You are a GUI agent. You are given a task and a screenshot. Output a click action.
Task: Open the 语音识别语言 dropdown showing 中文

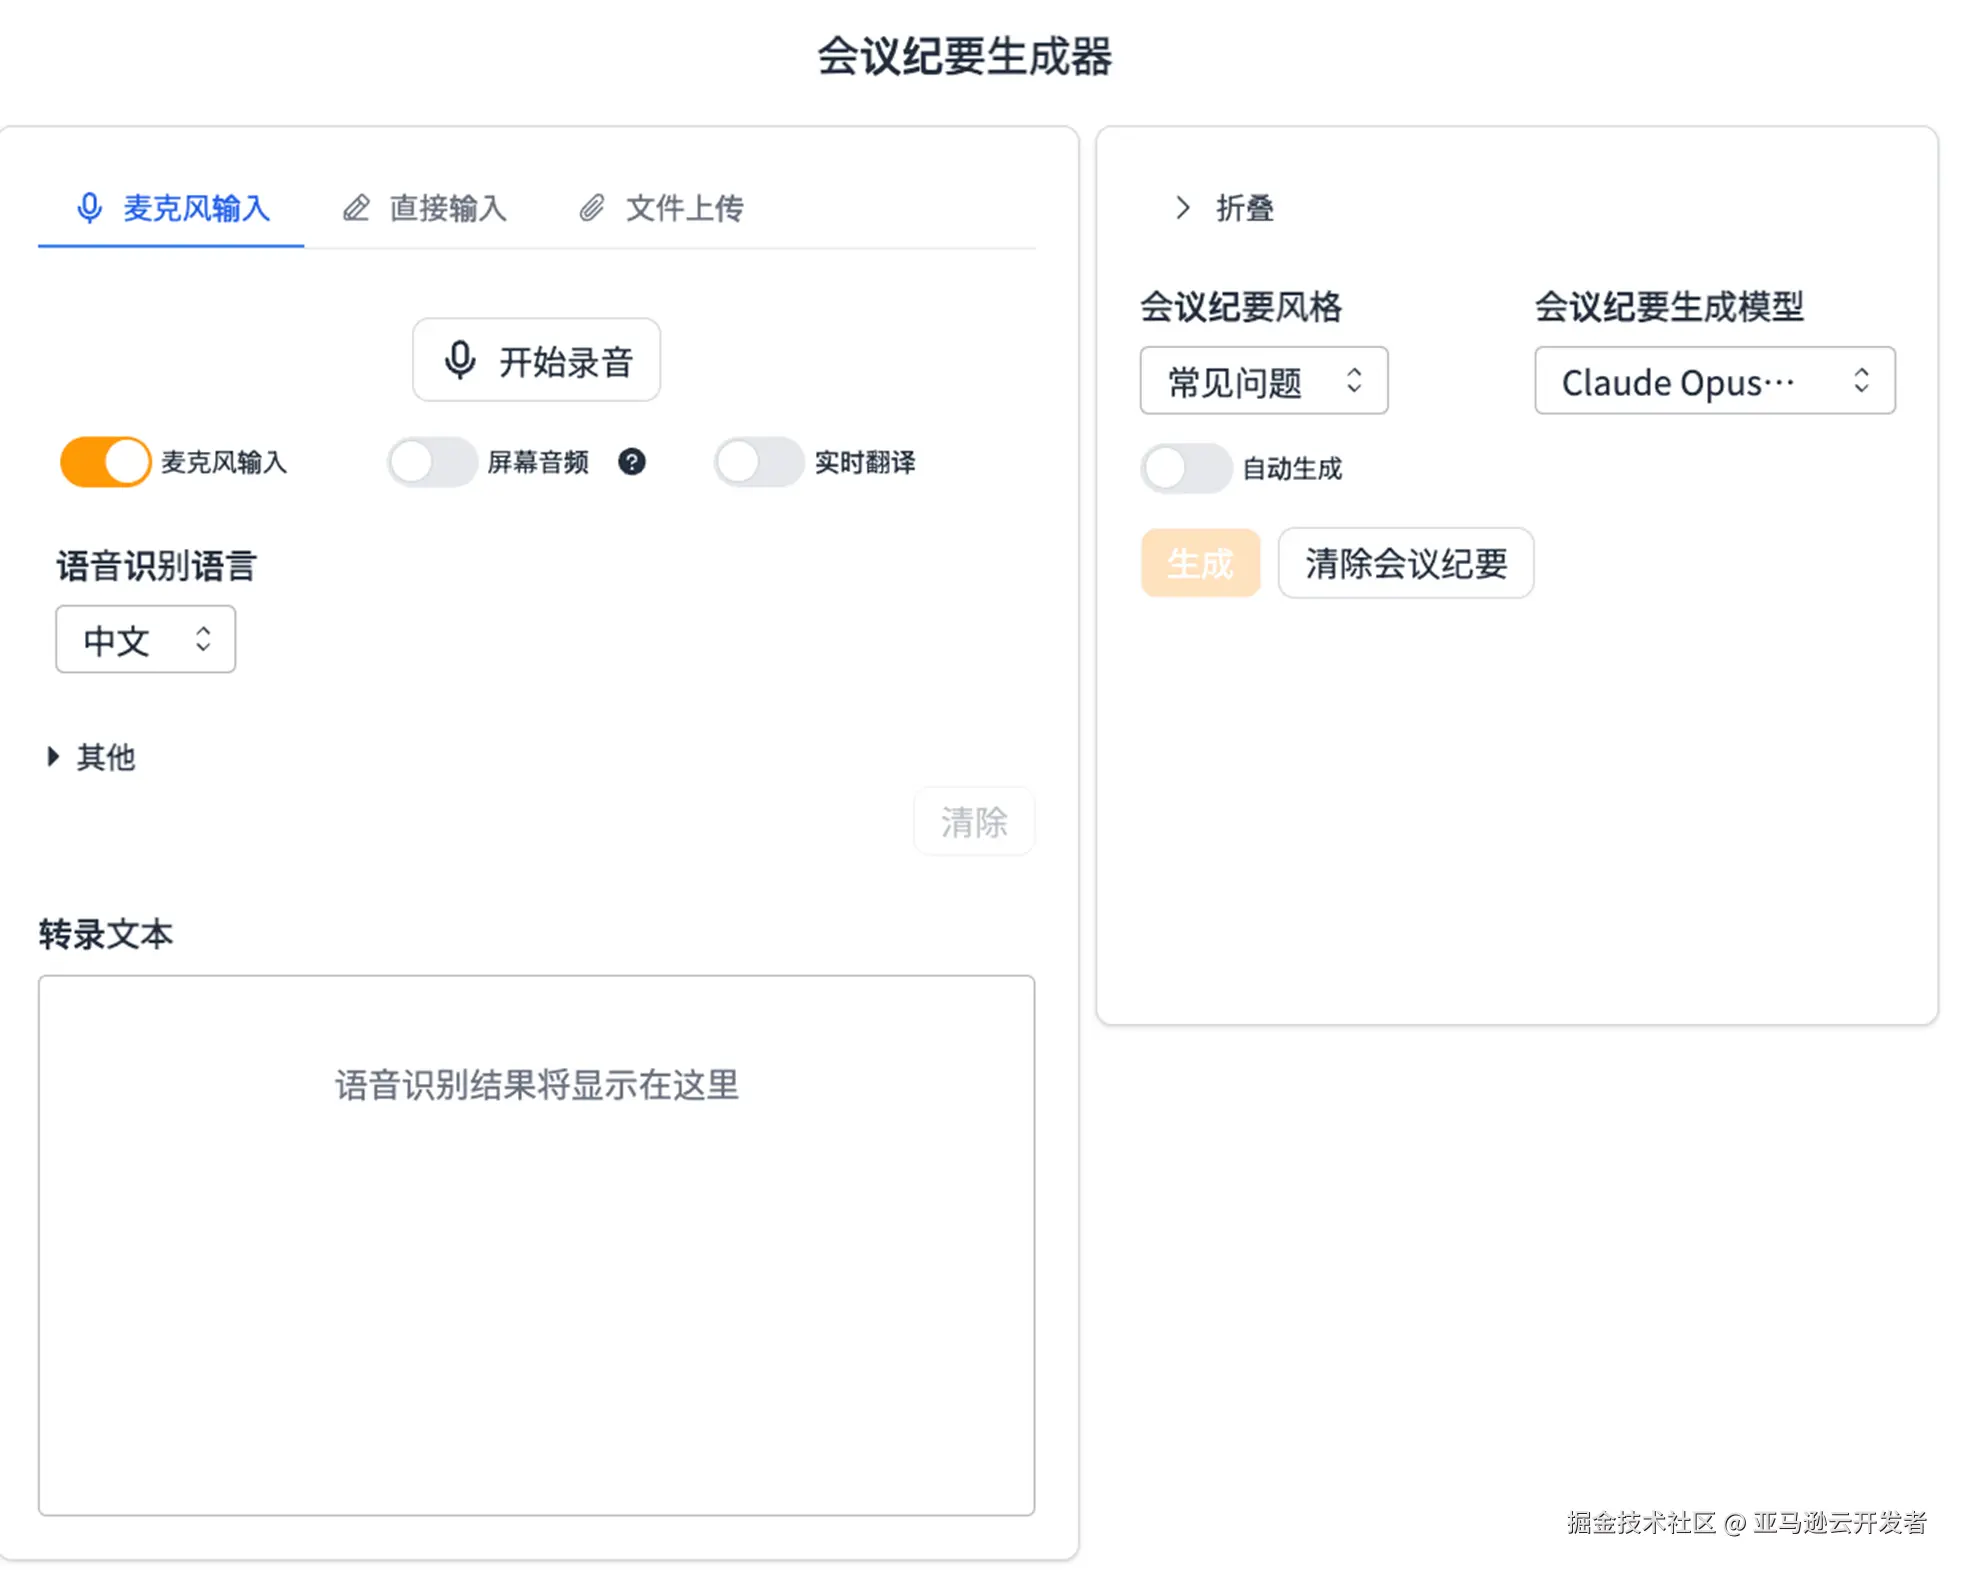click(x=145, y=639)
